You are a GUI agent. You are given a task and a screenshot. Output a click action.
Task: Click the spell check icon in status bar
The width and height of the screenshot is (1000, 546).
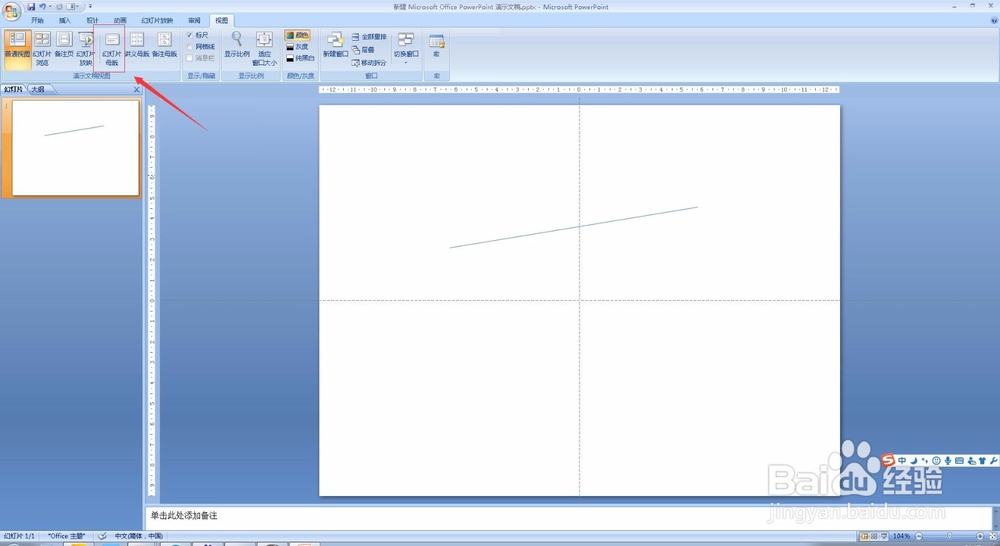(101, 536)
